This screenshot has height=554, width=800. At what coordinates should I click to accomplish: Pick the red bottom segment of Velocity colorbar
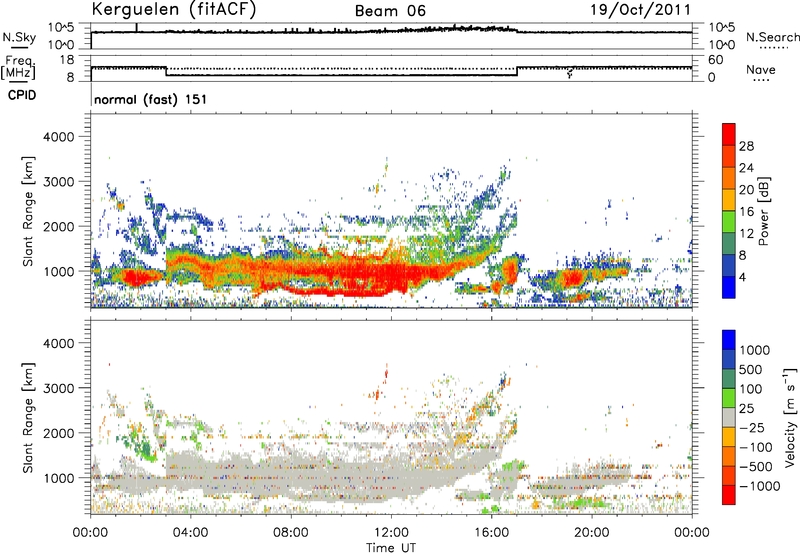729,495
